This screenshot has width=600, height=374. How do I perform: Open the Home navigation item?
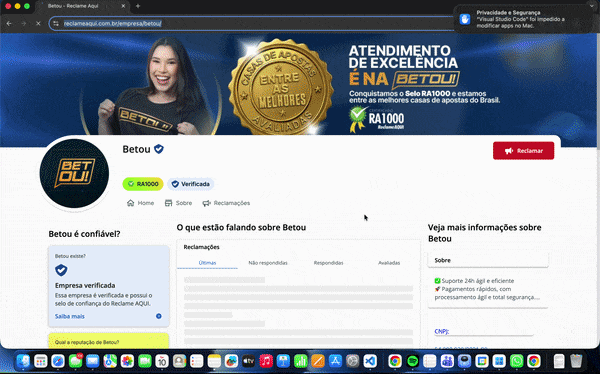coord(140,203)
